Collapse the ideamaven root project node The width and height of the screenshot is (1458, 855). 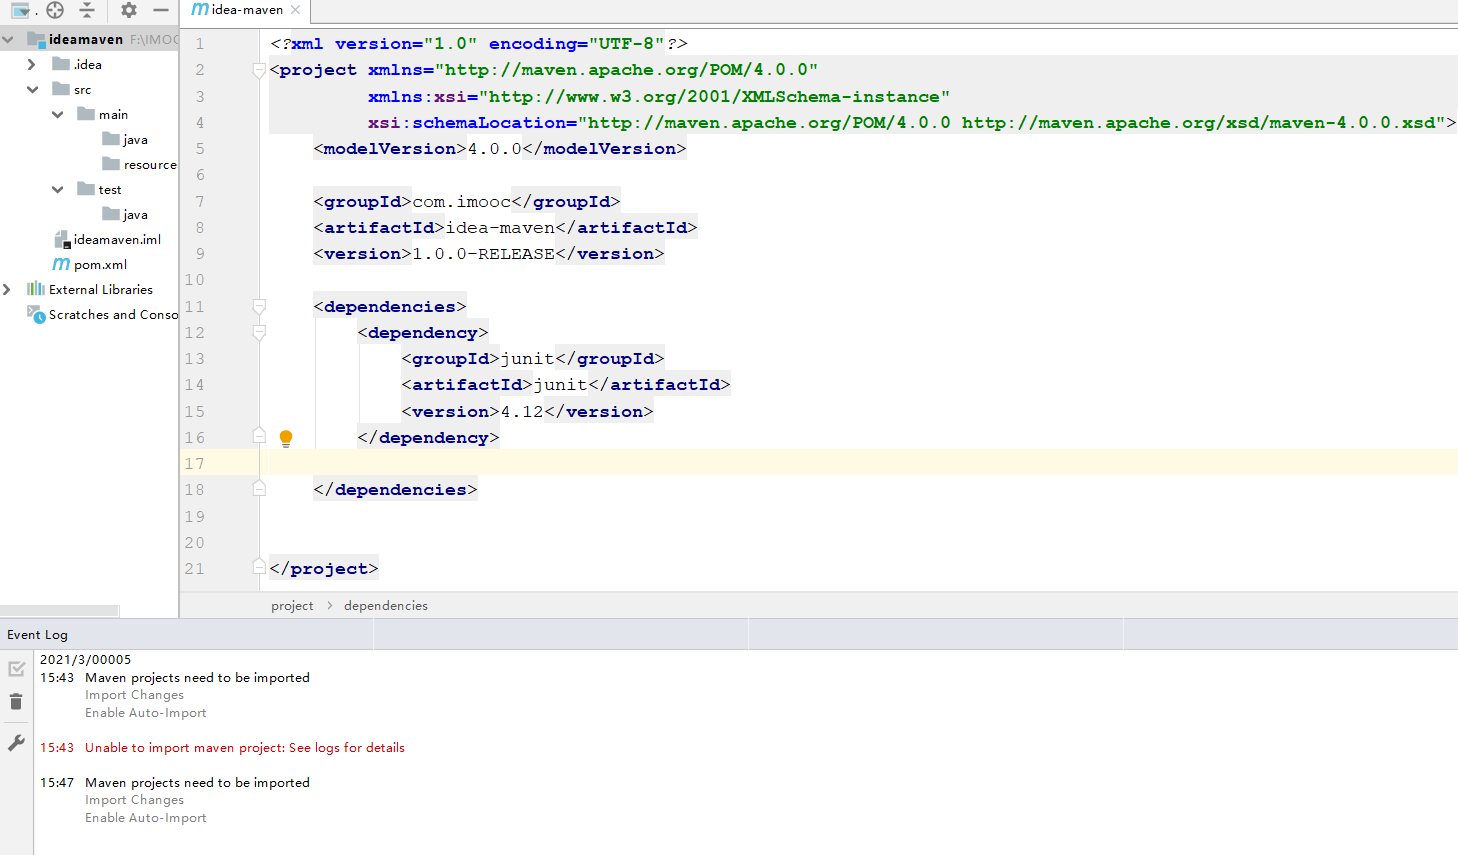pos(8,40)
